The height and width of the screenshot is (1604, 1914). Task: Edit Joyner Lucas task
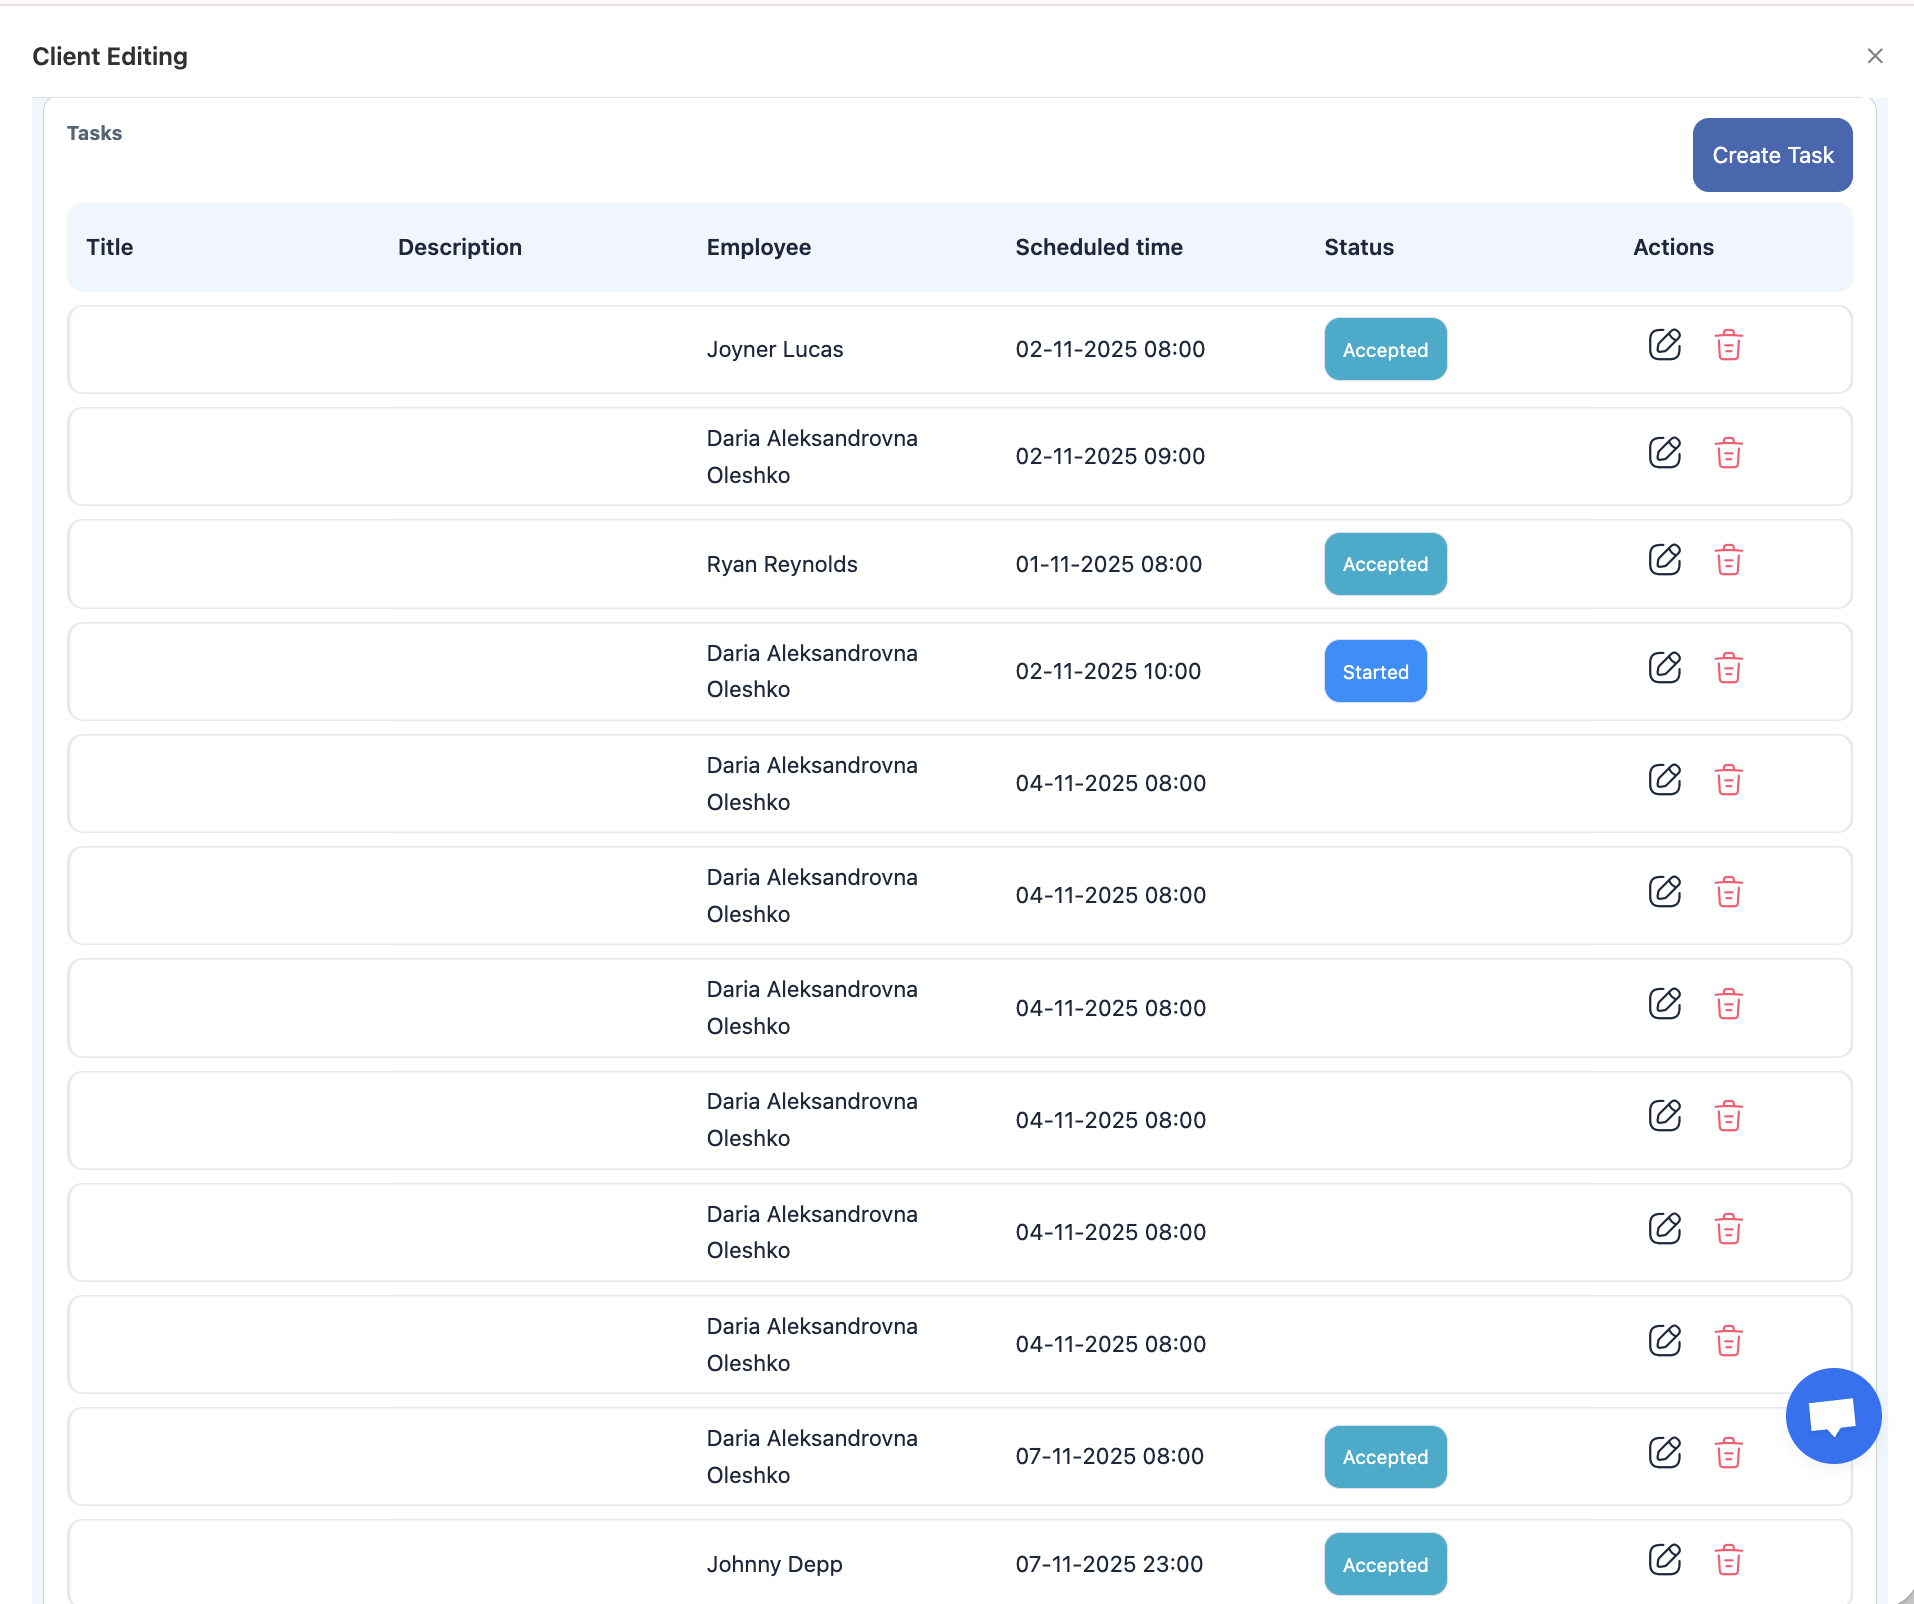(x=1664, y=345)
